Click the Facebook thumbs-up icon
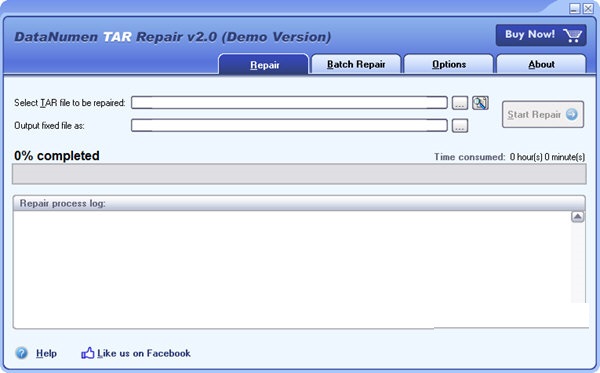The width and height of the screenshot is (600, 373). point(88,353)
